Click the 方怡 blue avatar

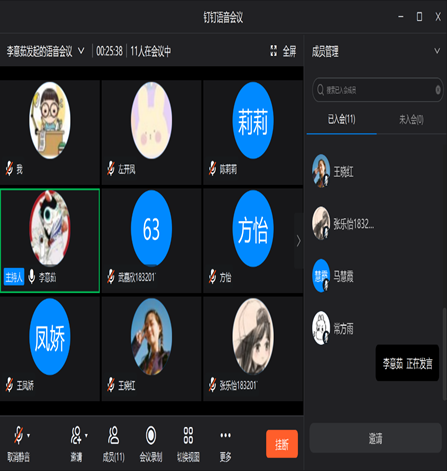(253, 229)
